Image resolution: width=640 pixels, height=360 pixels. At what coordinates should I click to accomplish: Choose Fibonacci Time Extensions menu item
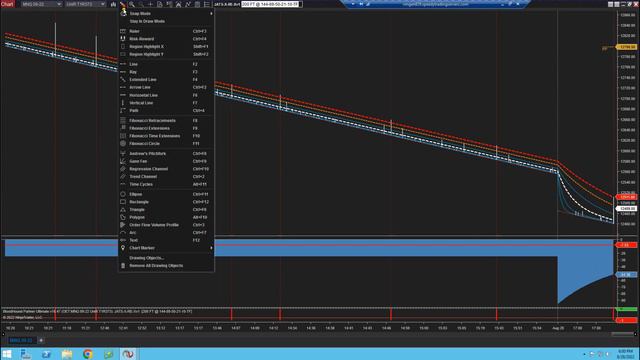[166, 136]
